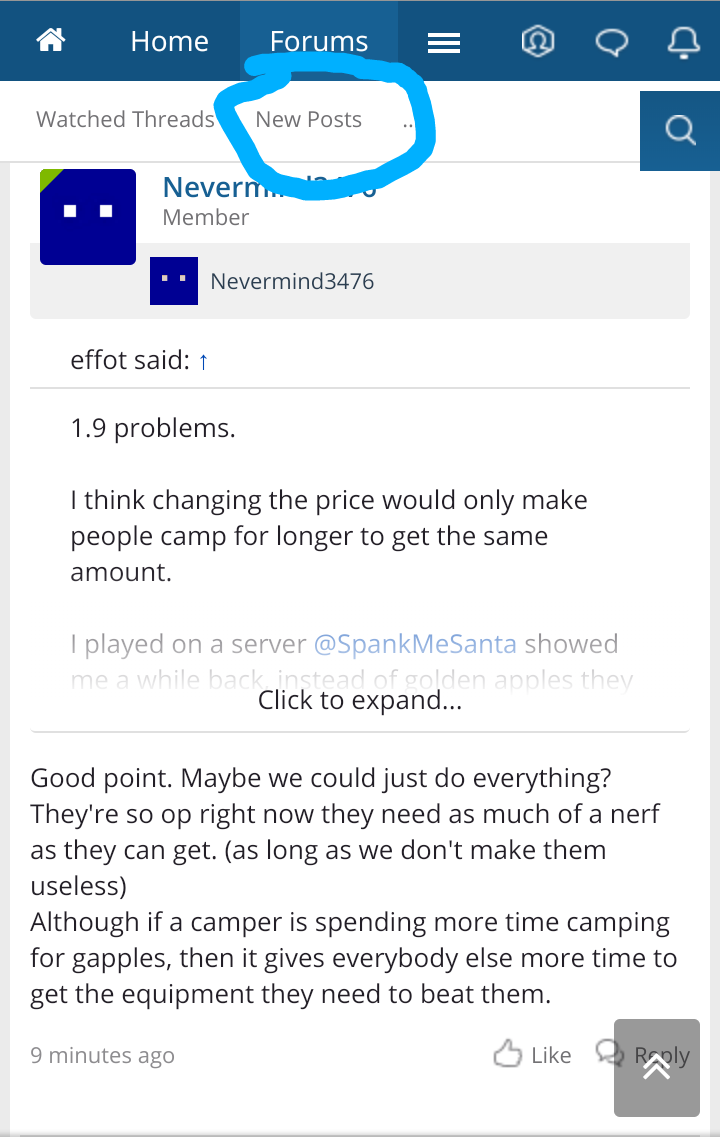
Task: Reply to this post
Action: [x=642, y=1054]
